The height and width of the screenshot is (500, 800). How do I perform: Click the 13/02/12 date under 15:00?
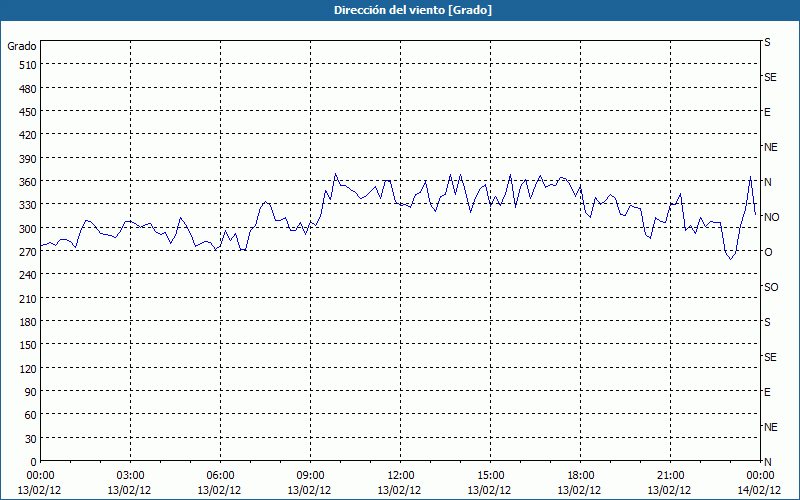coord(490,490)
